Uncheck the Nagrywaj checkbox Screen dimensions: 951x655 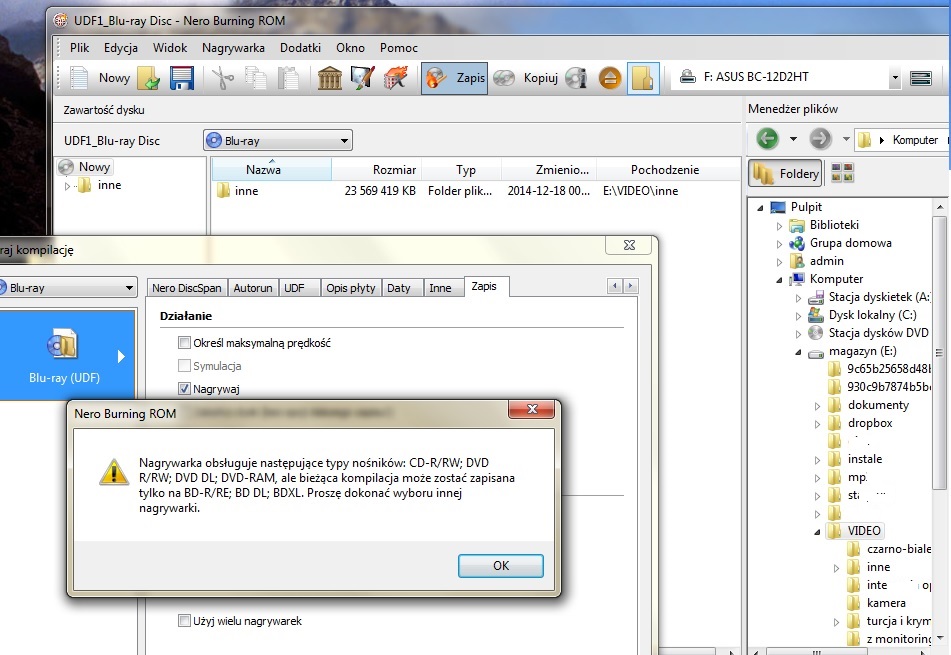click(184, 388)
